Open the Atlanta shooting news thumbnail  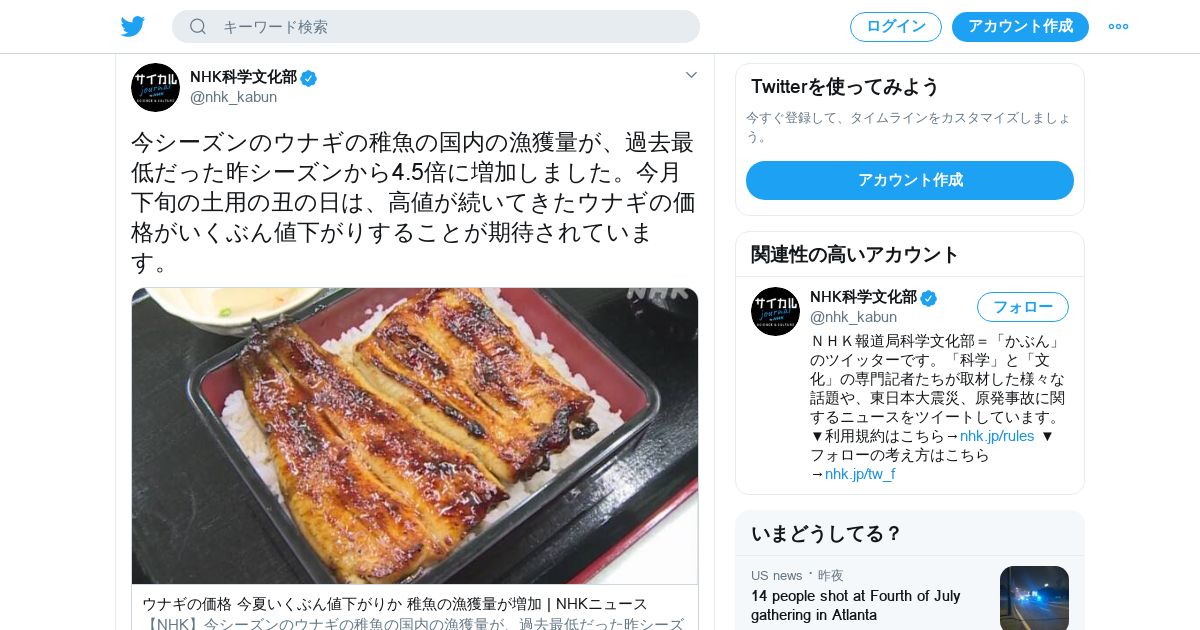1034,598
